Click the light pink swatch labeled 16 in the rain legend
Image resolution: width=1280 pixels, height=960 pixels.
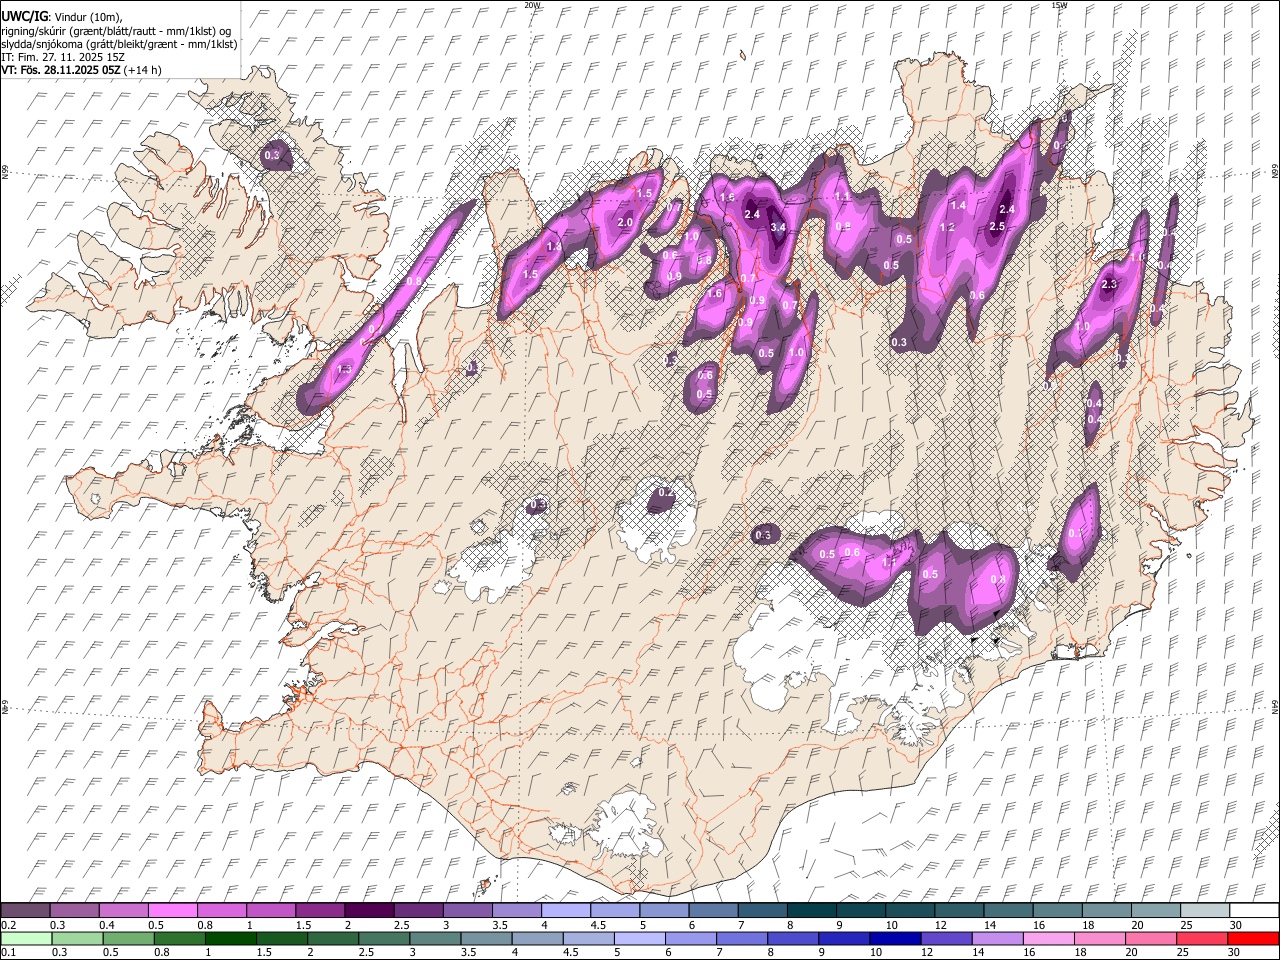tap(1049, 938)
